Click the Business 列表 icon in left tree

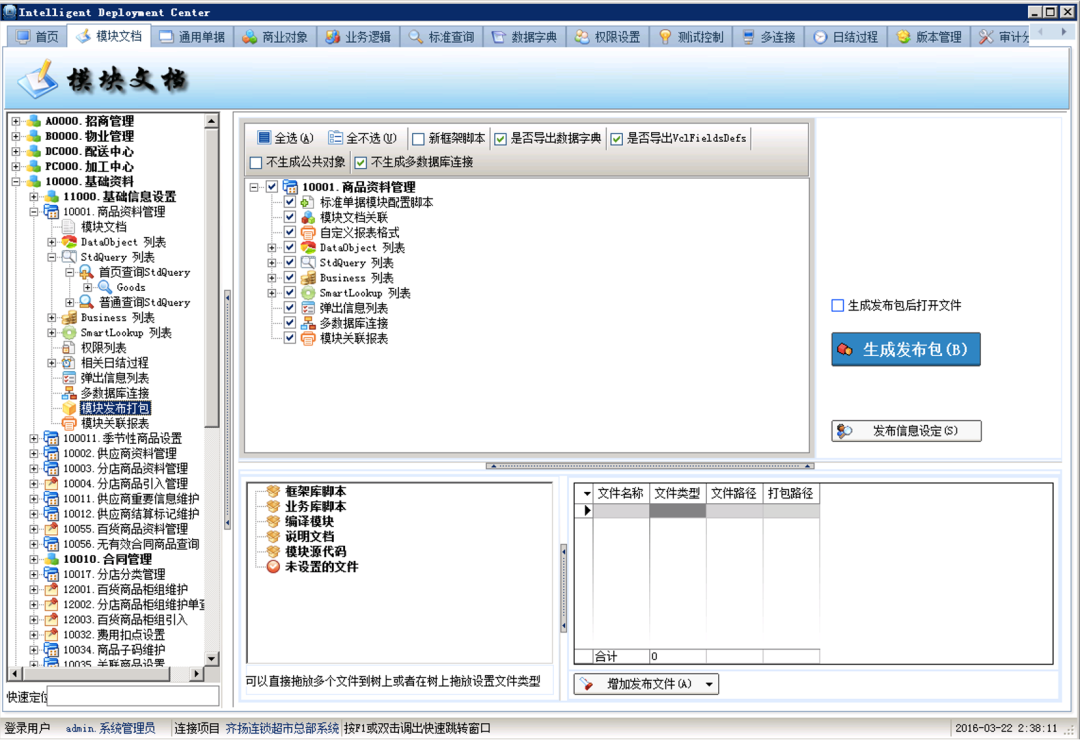click(x=69, y=317)
